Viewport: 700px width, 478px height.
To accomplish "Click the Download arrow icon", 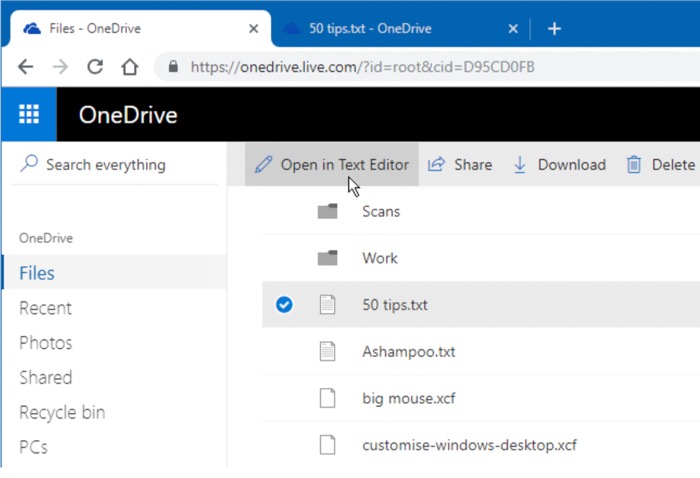I will (x=520, y=165).
